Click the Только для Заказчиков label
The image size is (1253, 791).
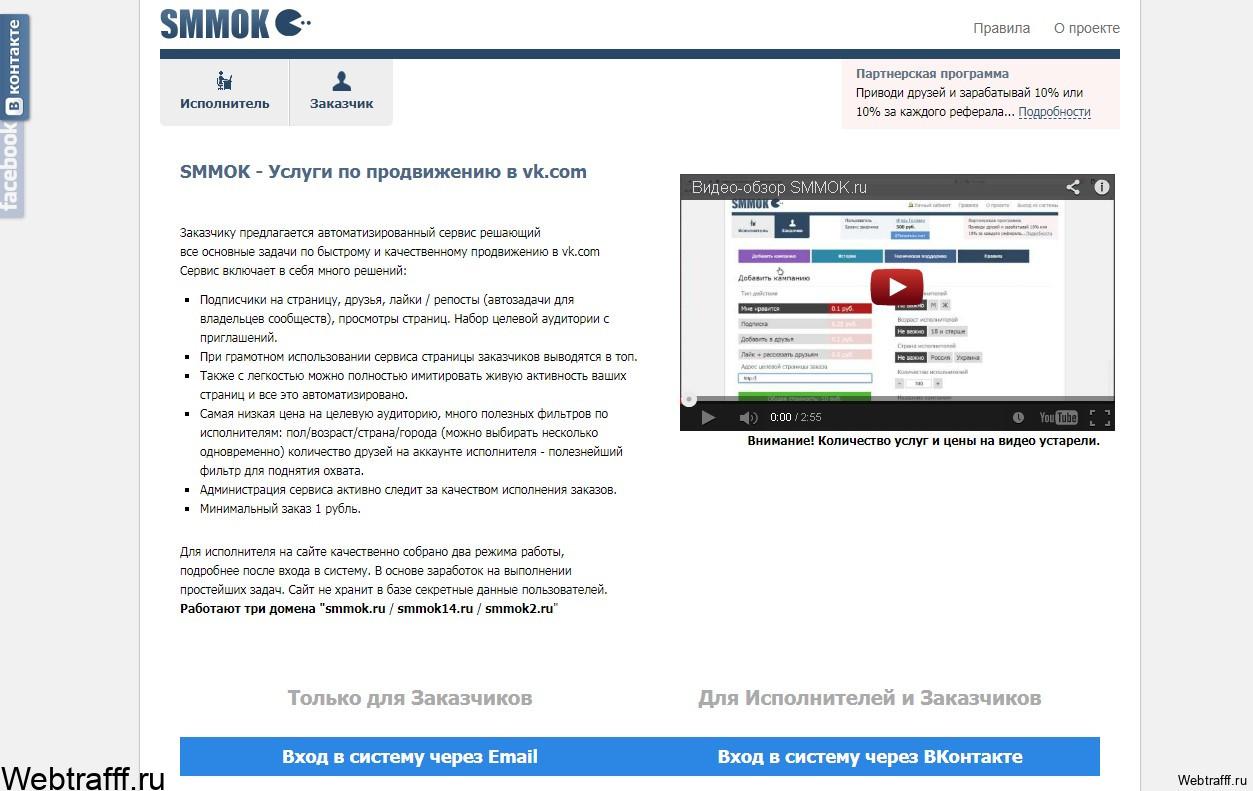410,698
